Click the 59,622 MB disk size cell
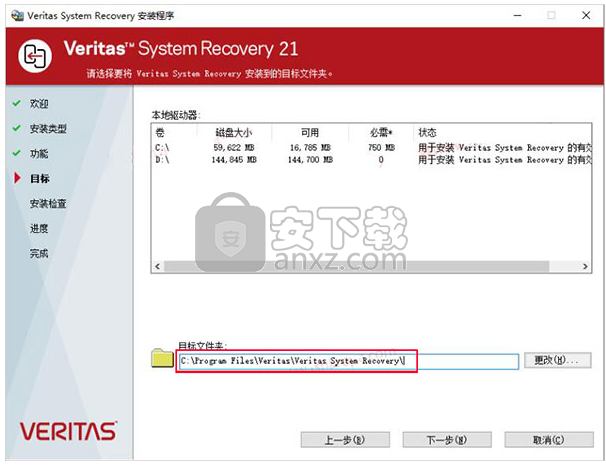The image size is (606, 467). pyautogui.click(x=234, y=148)
